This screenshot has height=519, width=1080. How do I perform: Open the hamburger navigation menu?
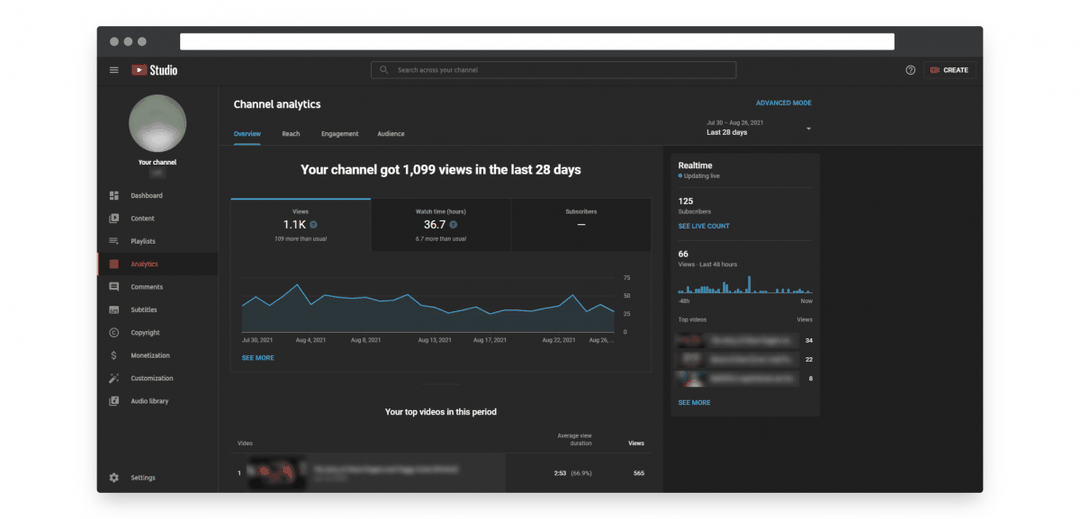pyautogui.click(x=114, y=70)
